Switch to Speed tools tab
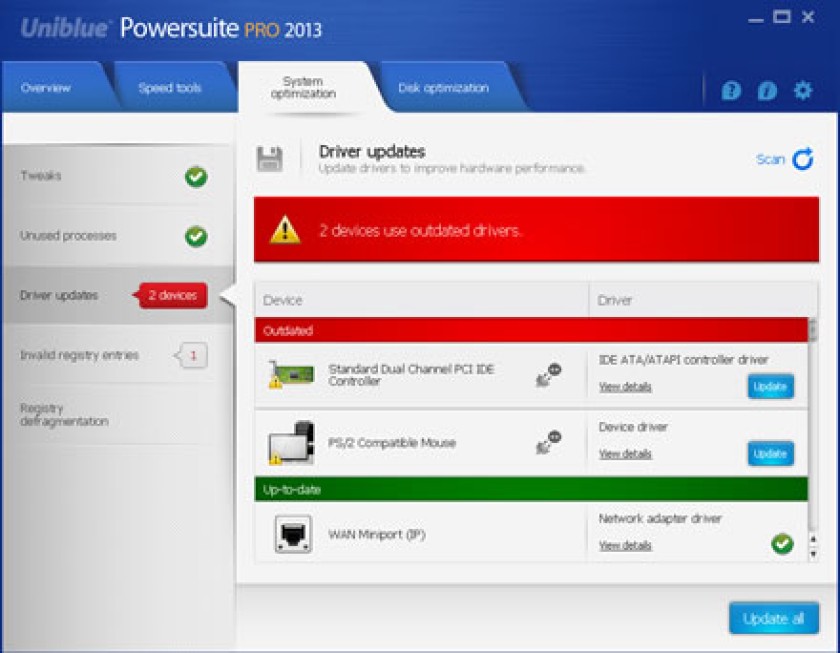 (x=170, y=88)
